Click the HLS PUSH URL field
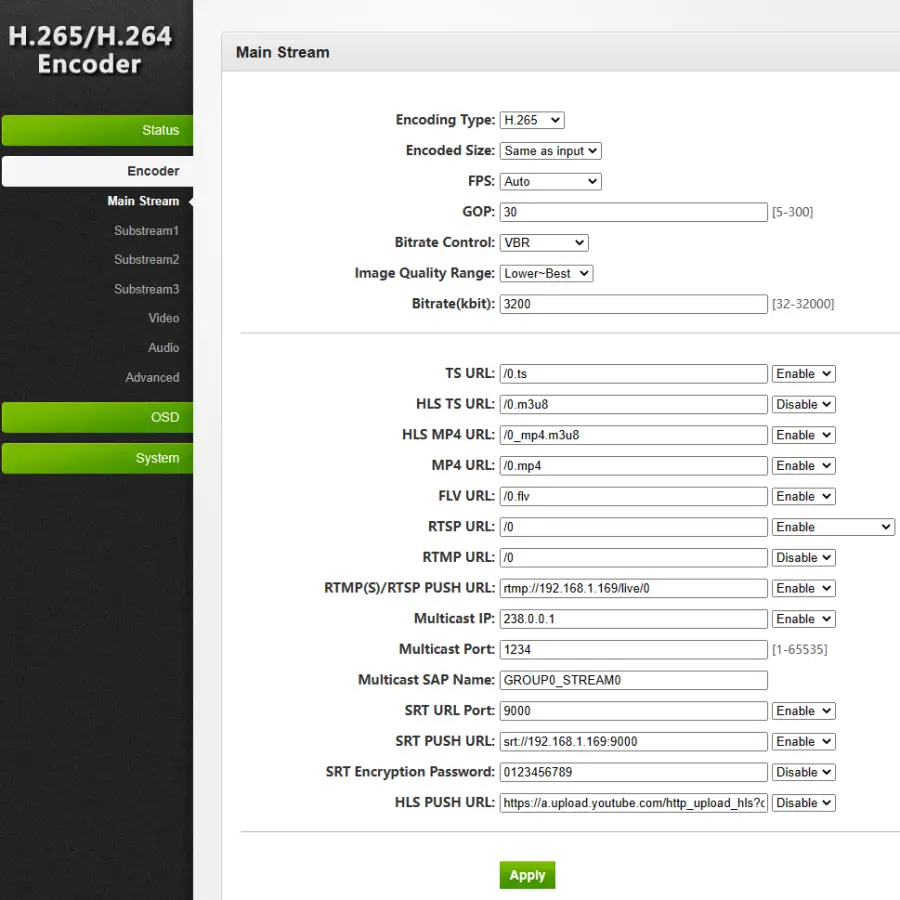 click(x=633, y=803)
